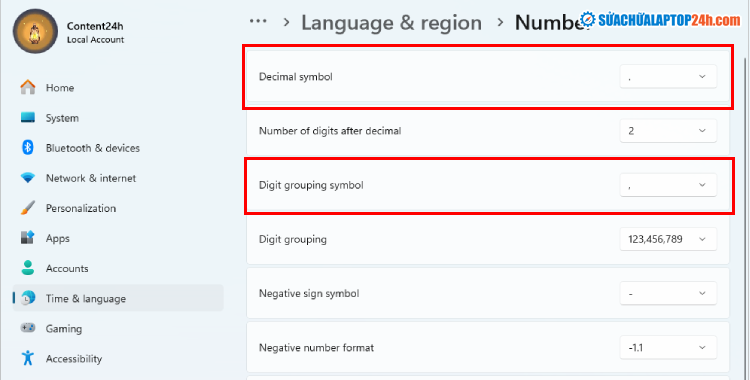Click the Content24h account name

pos(95,26)
